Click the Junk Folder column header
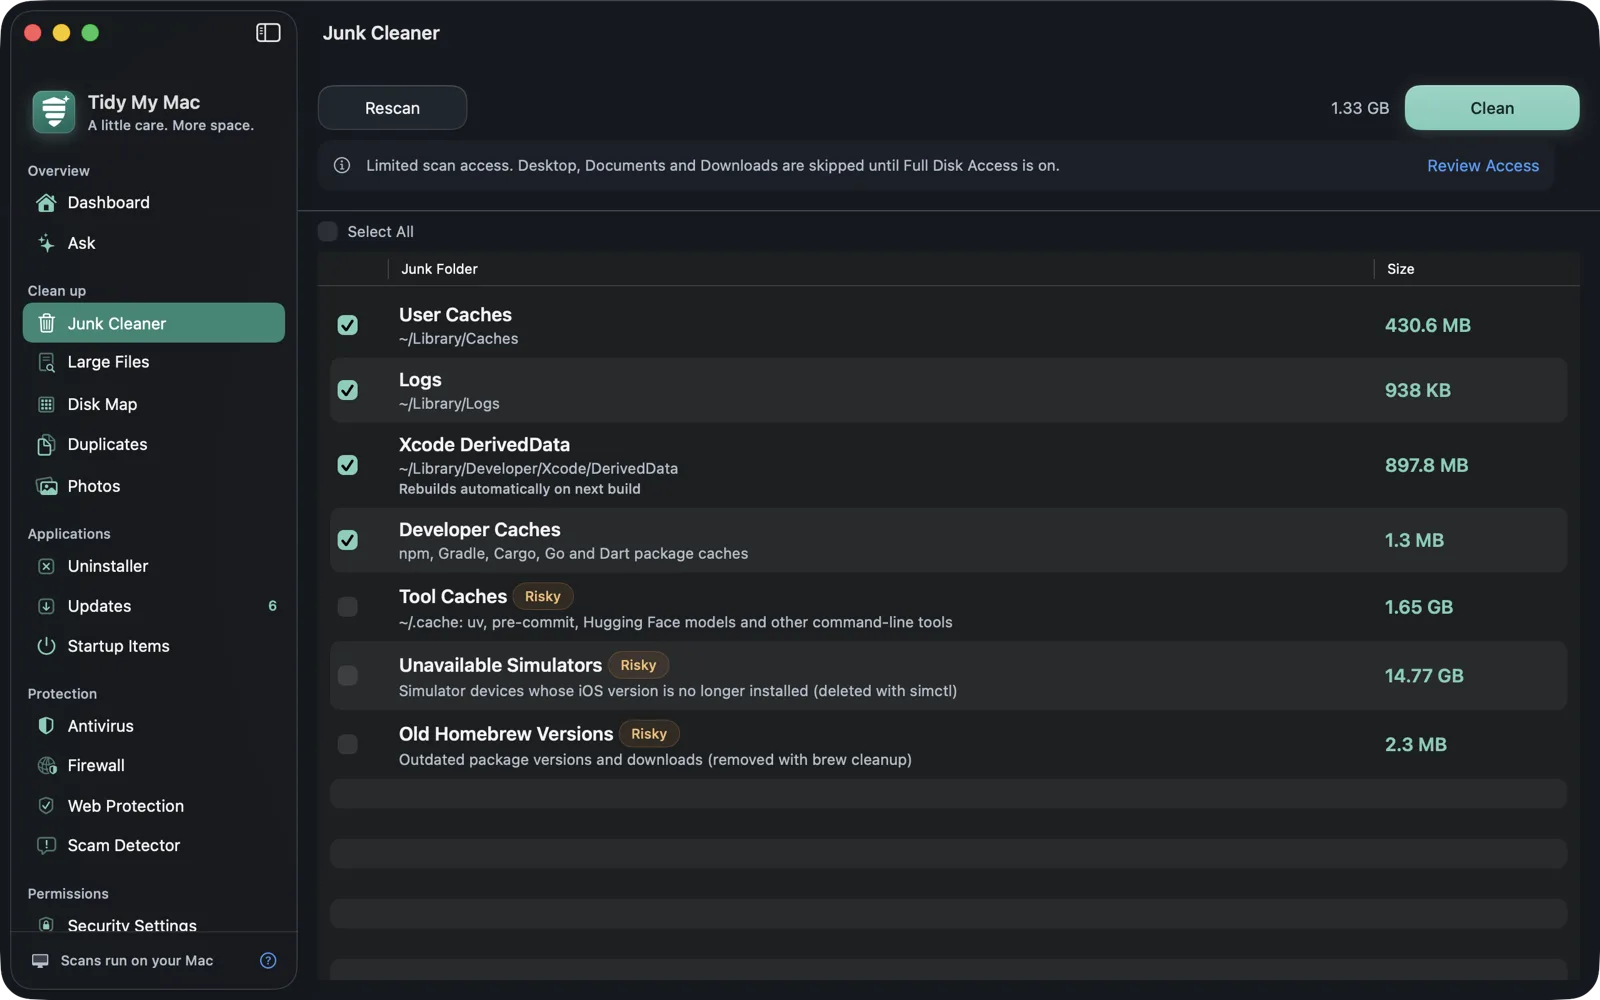 pyautogui.click(x=439, y=269)
